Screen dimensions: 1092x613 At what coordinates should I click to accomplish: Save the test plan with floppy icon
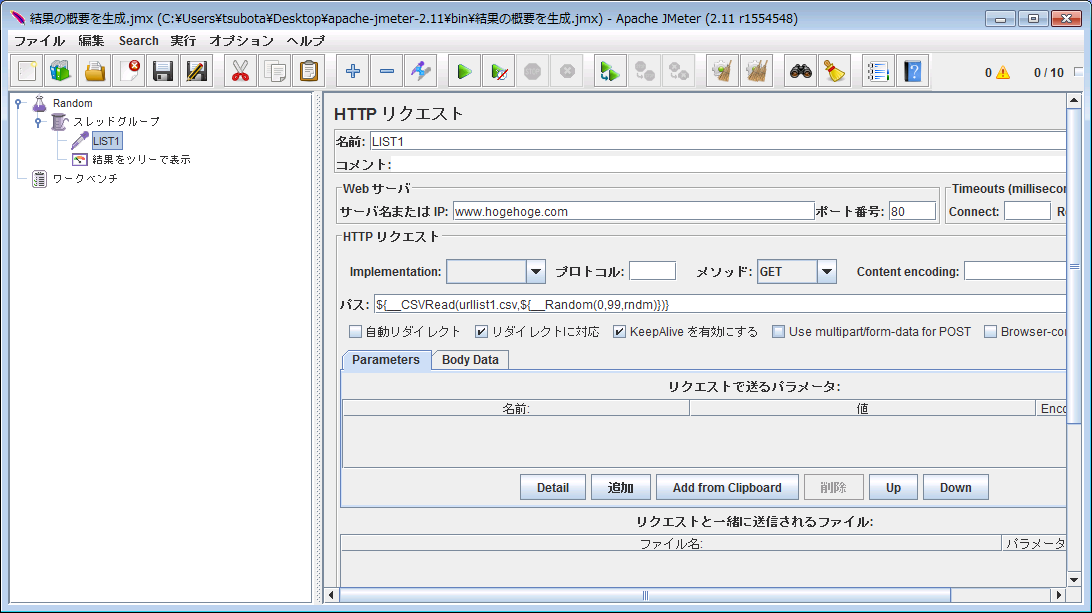coord(163,71)
